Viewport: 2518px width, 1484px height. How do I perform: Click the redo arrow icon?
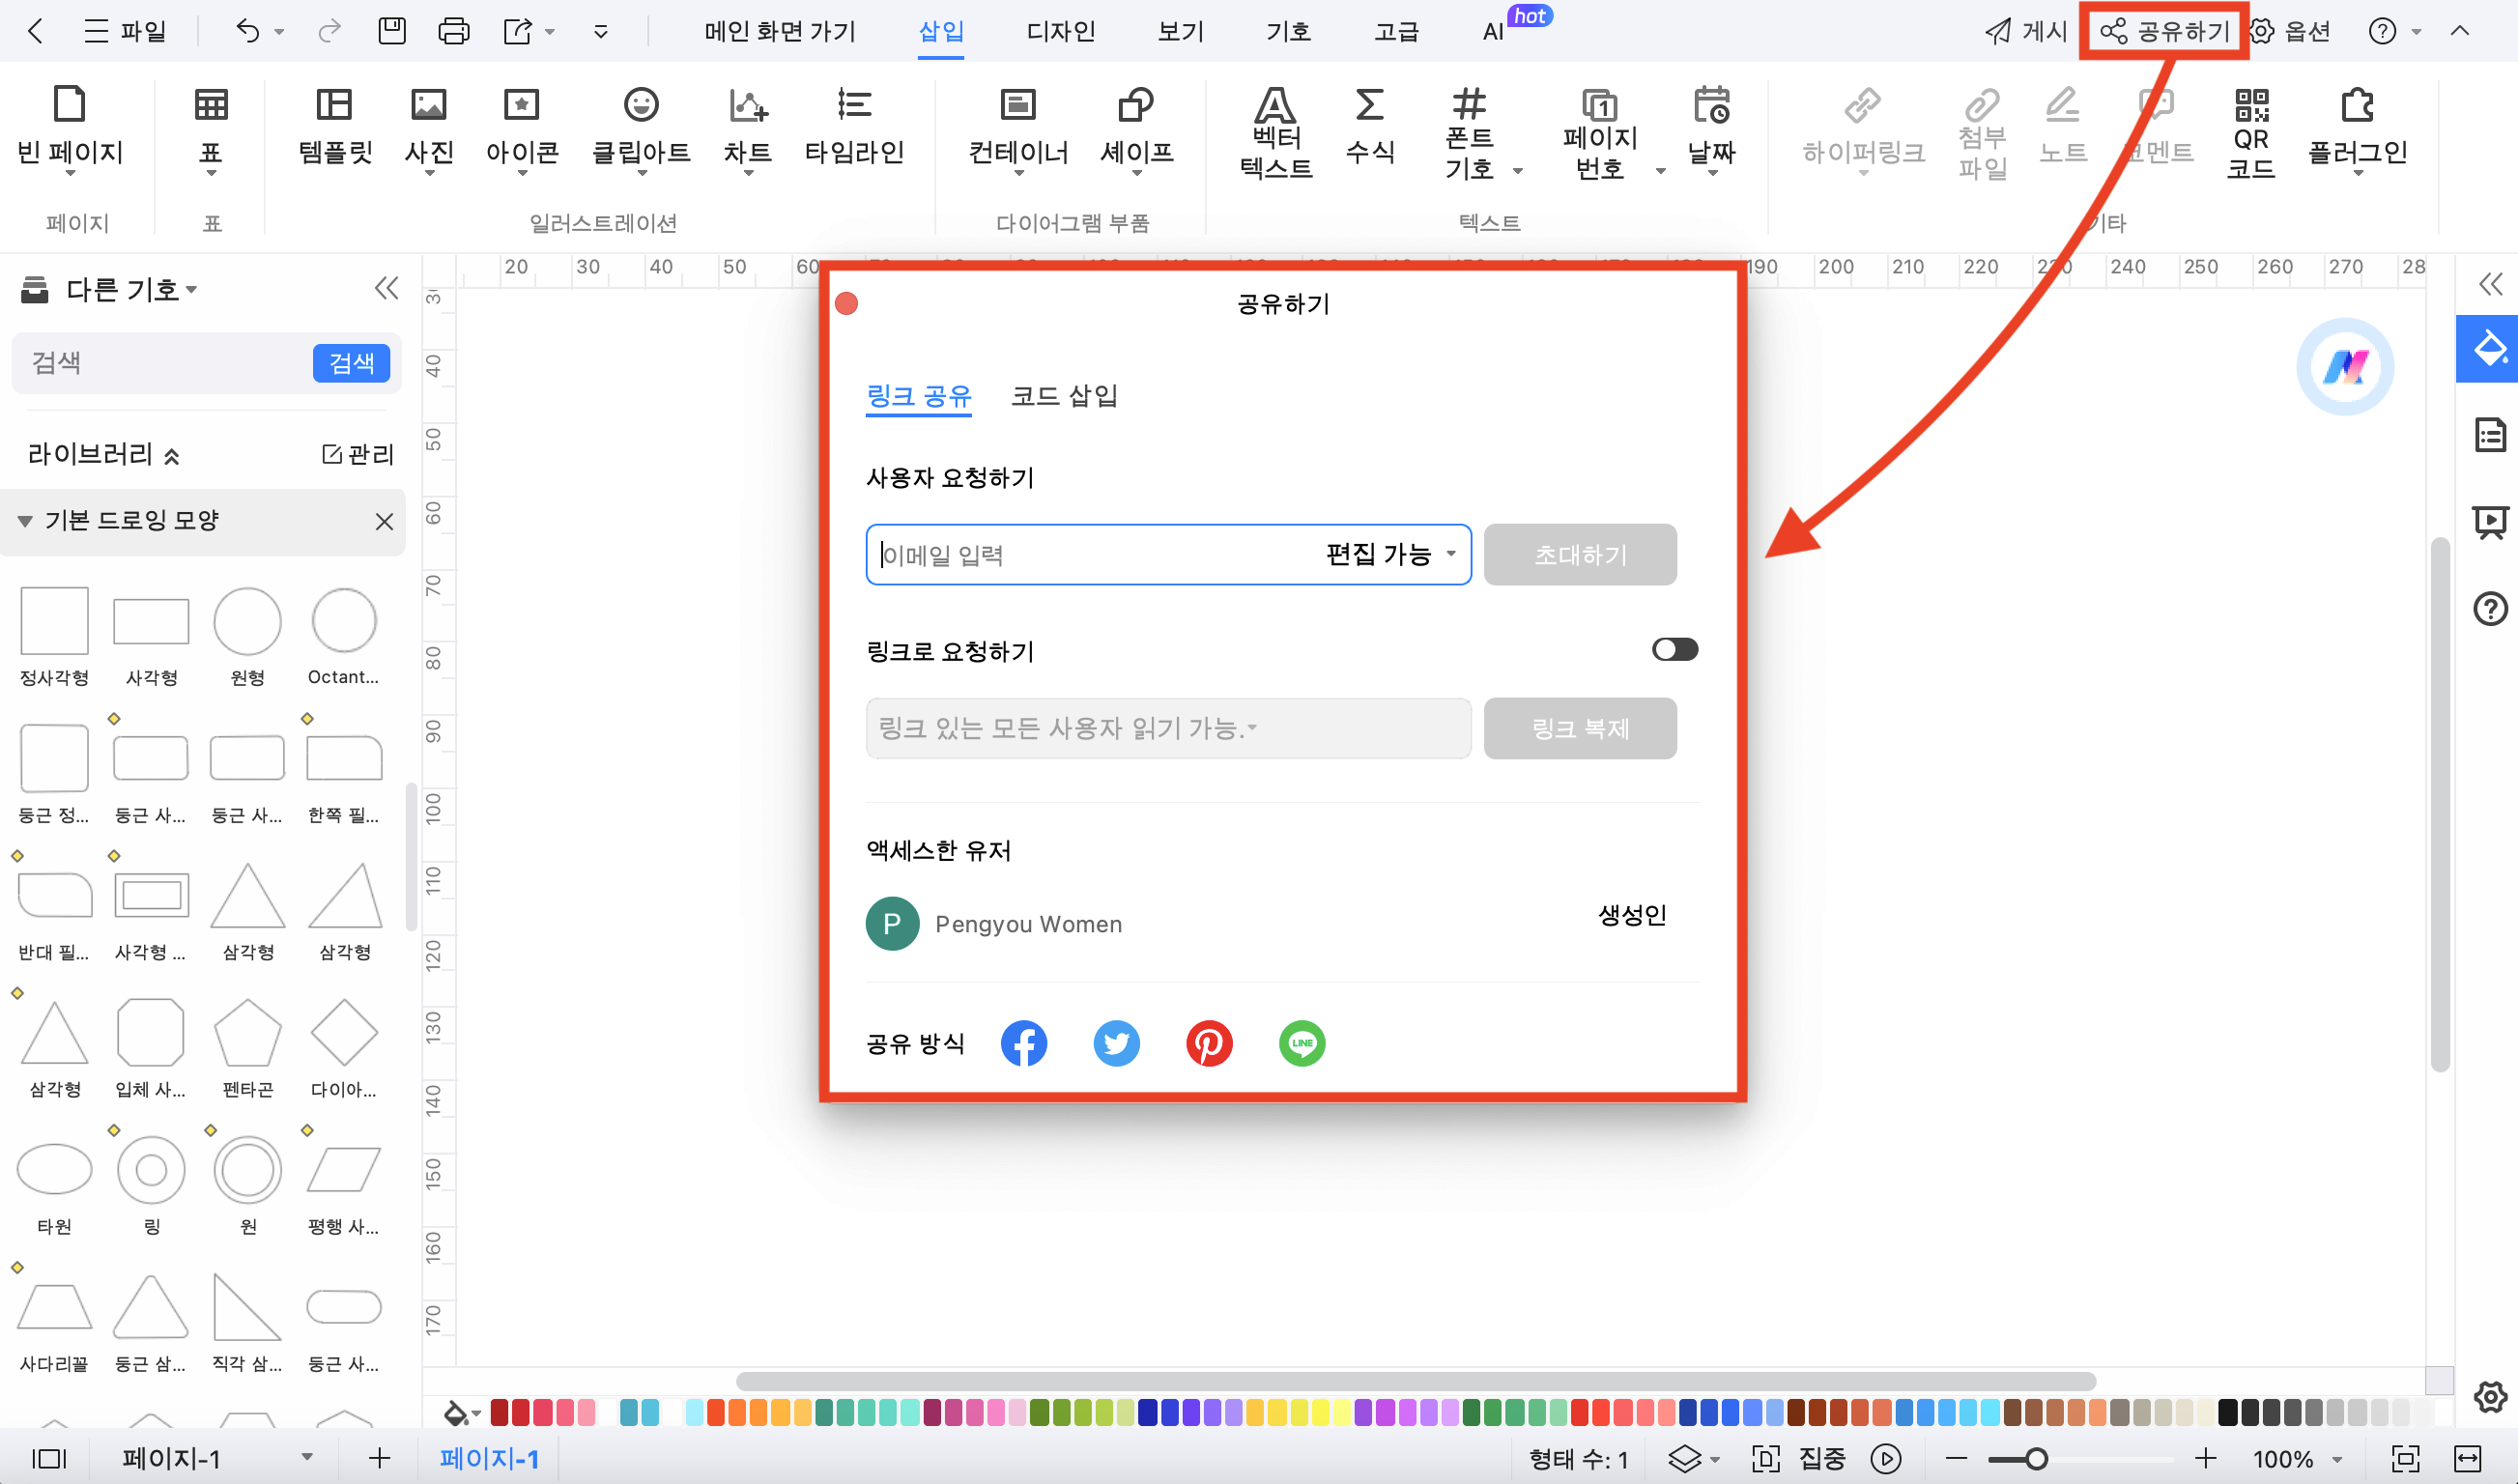coord(328,31)
